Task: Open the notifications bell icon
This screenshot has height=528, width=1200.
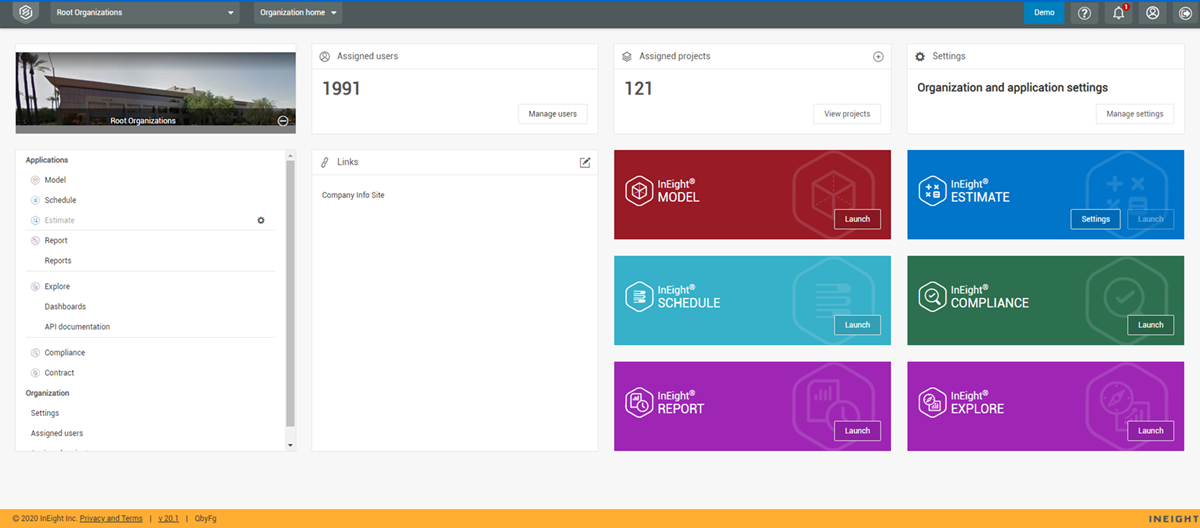Action: (x=1119, y=13)
